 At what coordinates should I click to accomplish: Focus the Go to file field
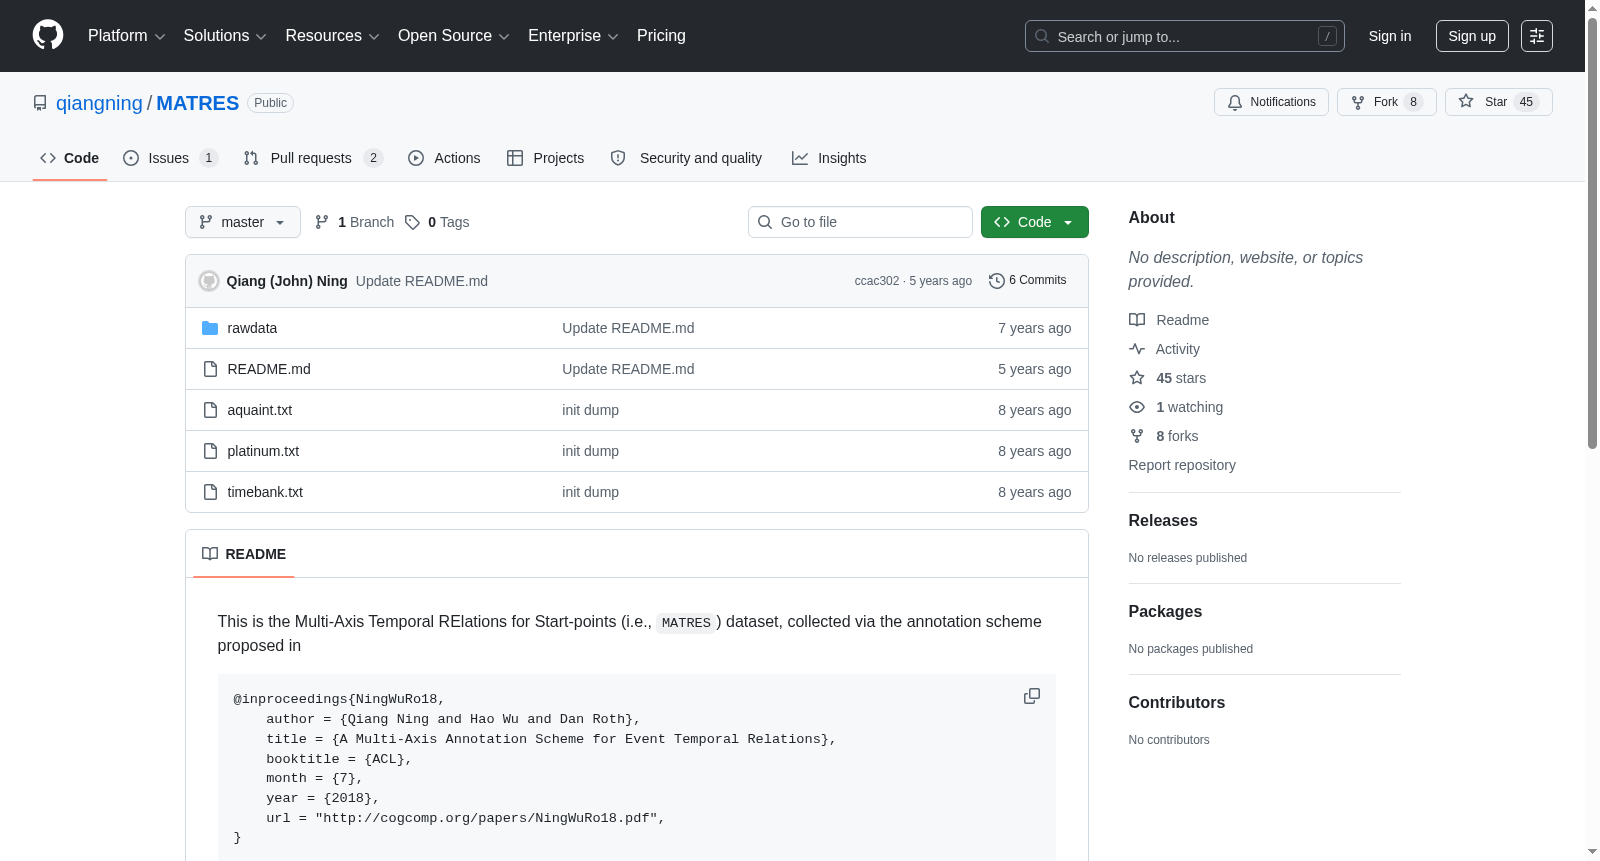coord(860,222)
